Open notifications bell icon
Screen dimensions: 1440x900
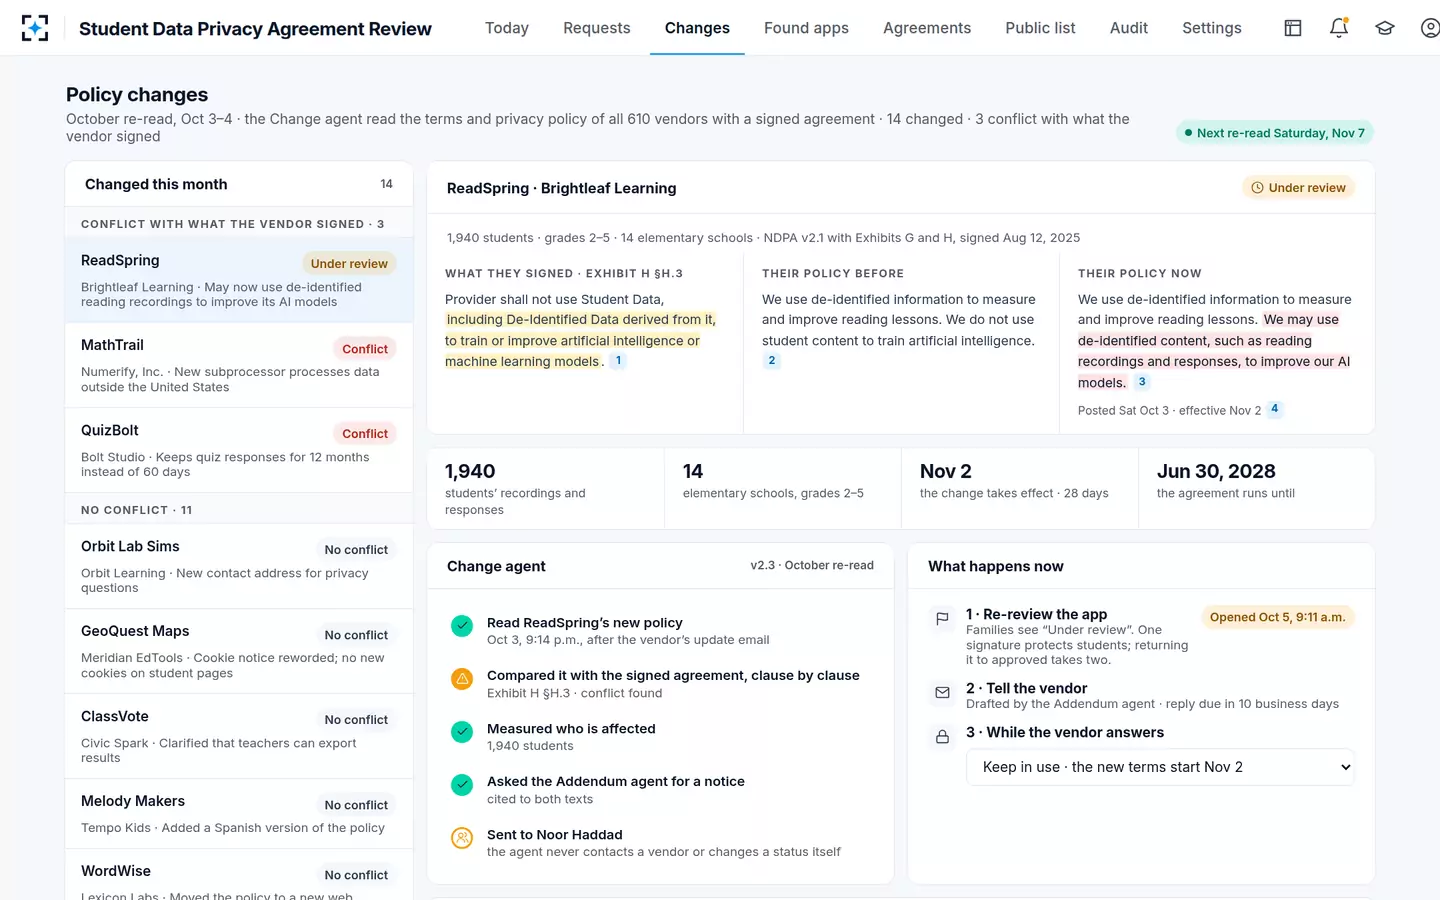pyautogui.click(x=1339, y=28)
